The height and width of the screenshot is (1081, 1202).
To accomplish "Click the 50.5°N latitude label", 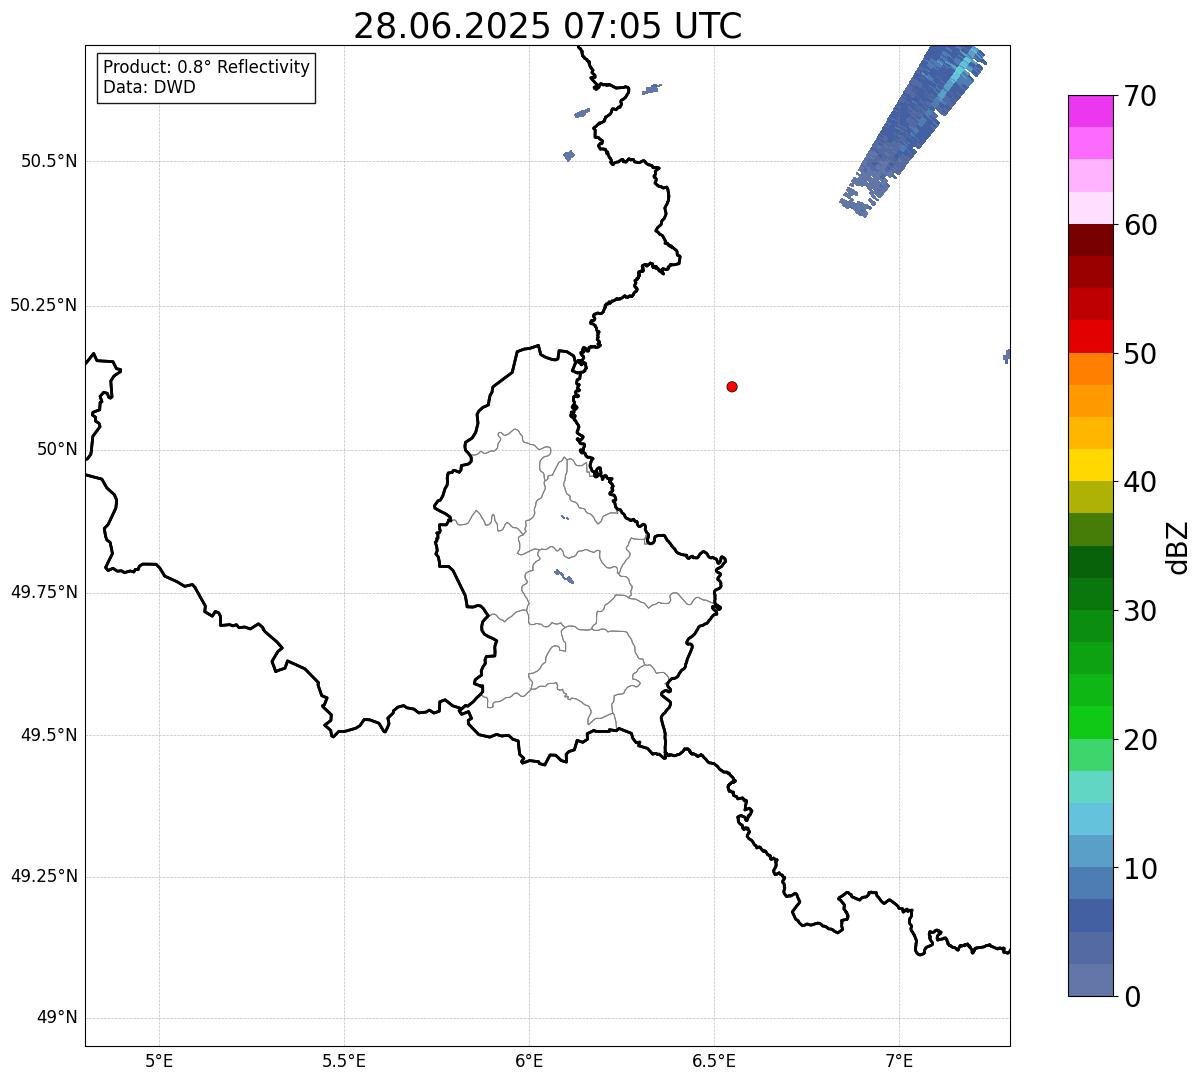I will point(48,161).
